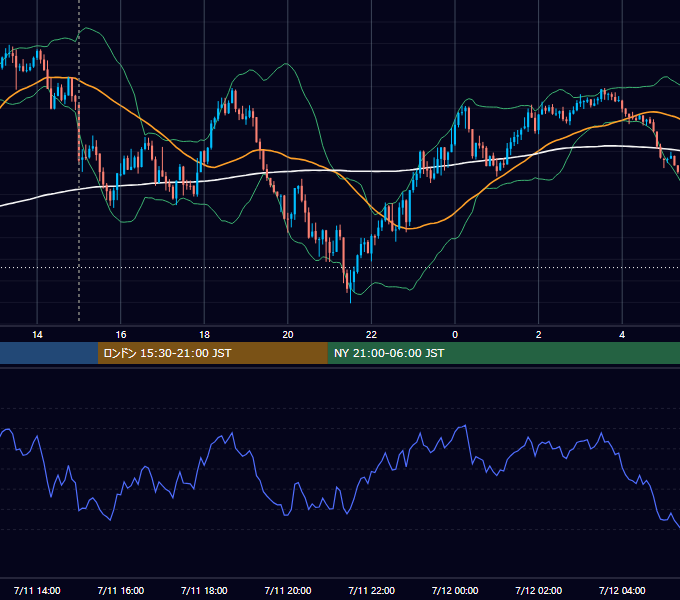Click the 7/12 00:00 label on indicator axis

(455, 590)
